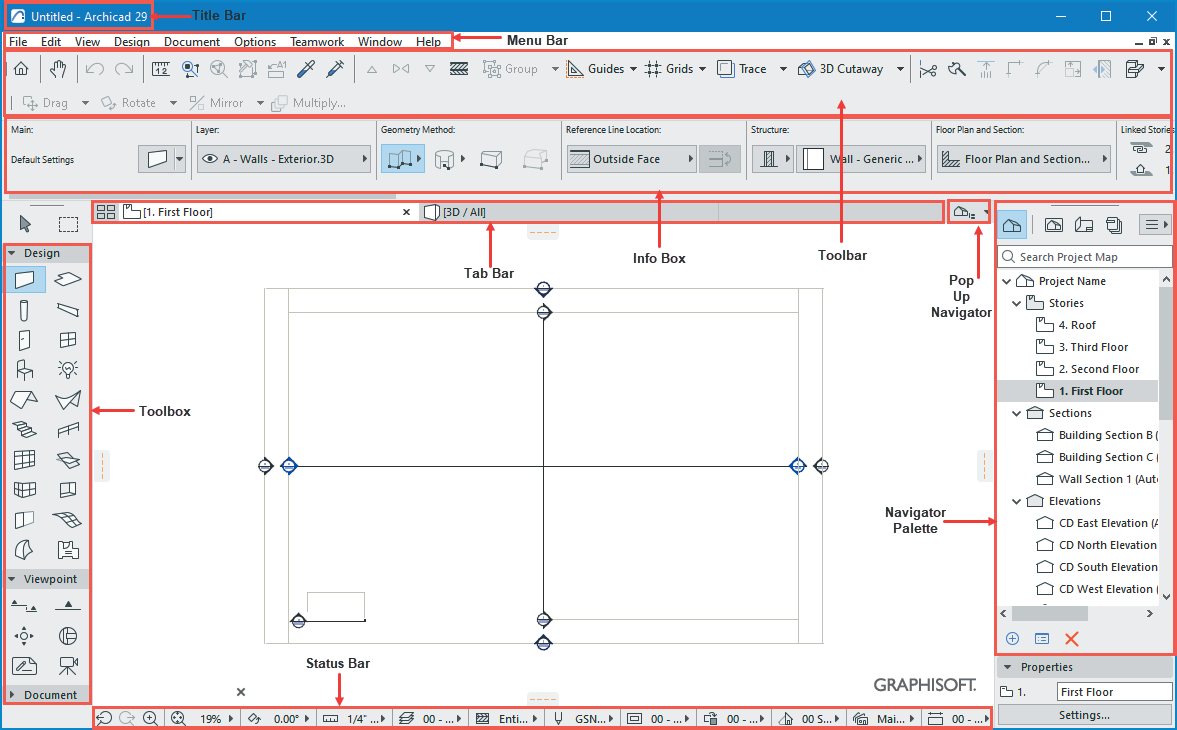This screenshot has width=1177, height=730.
Task: Activate the Wall tool in Toolbox
Action: [25, 279]
